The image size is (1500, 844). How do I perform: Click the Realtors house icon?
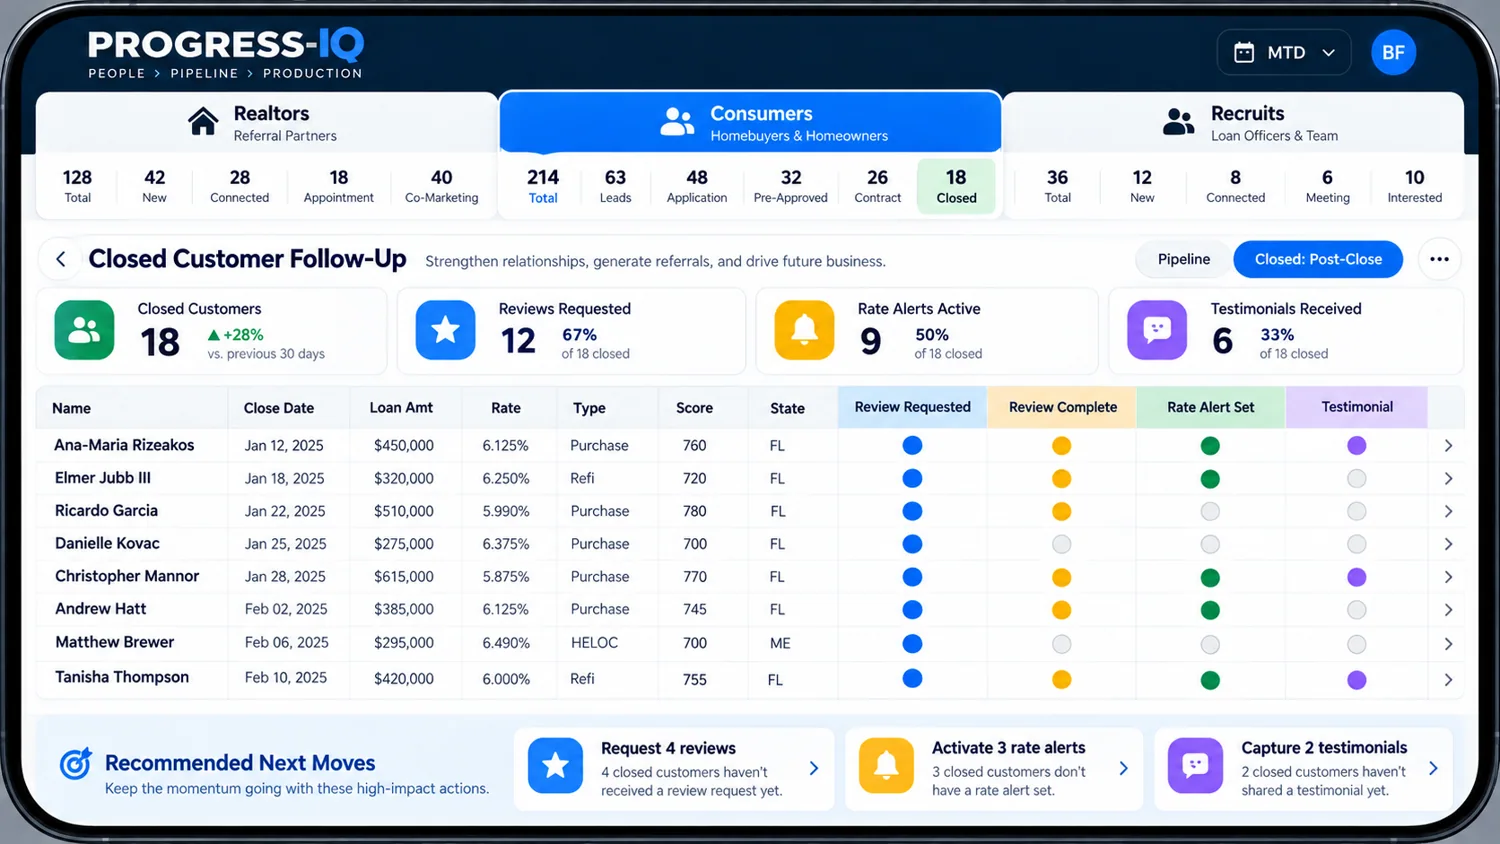(x=203, y=122)
